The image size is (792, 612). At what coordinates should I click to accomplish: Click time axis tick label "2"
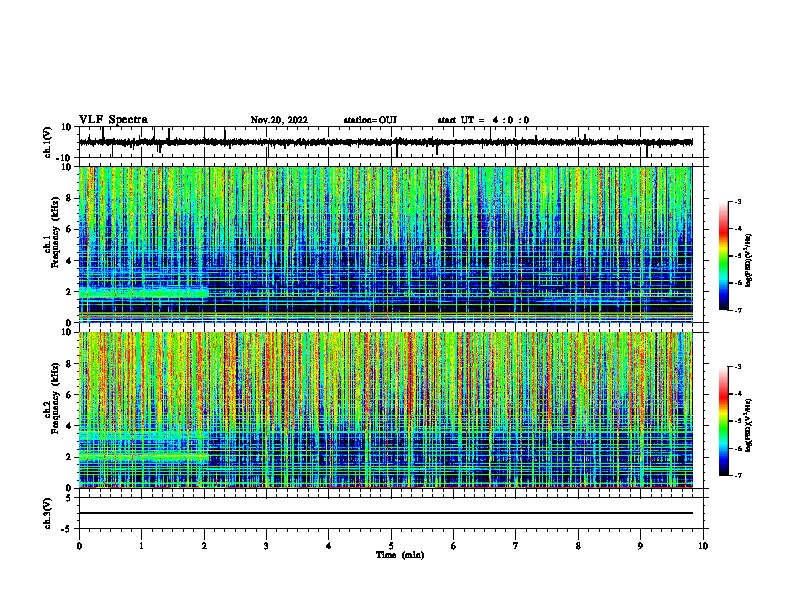point(204,546)
